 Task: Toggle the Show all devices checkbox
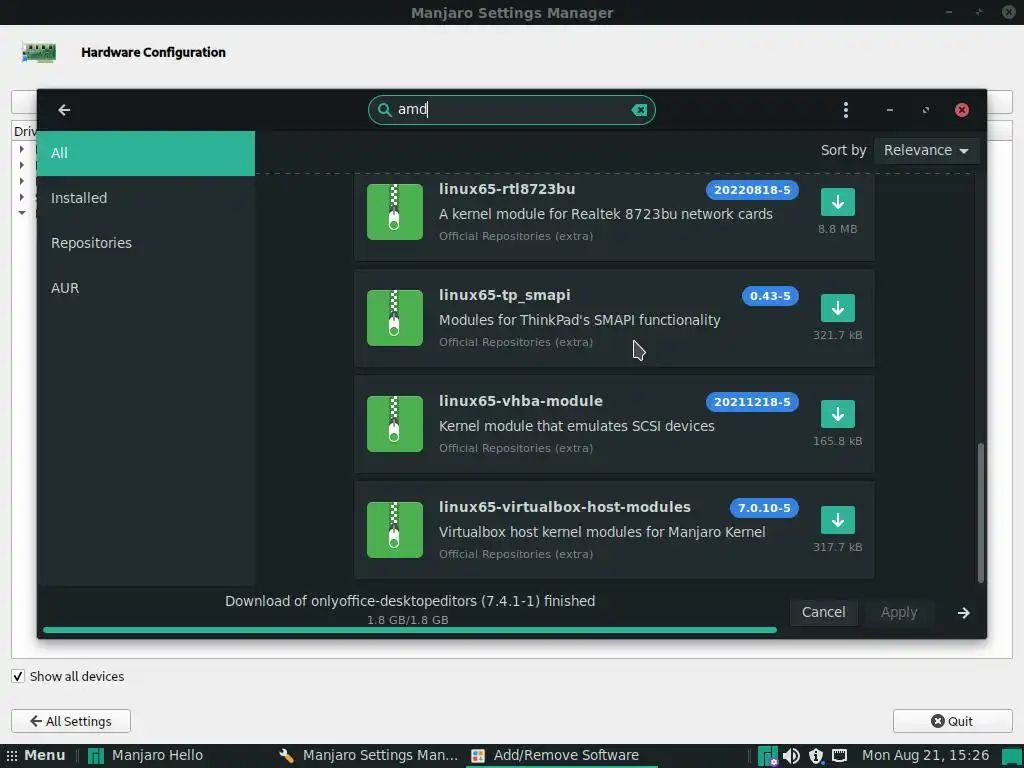(x=18, y=677)
